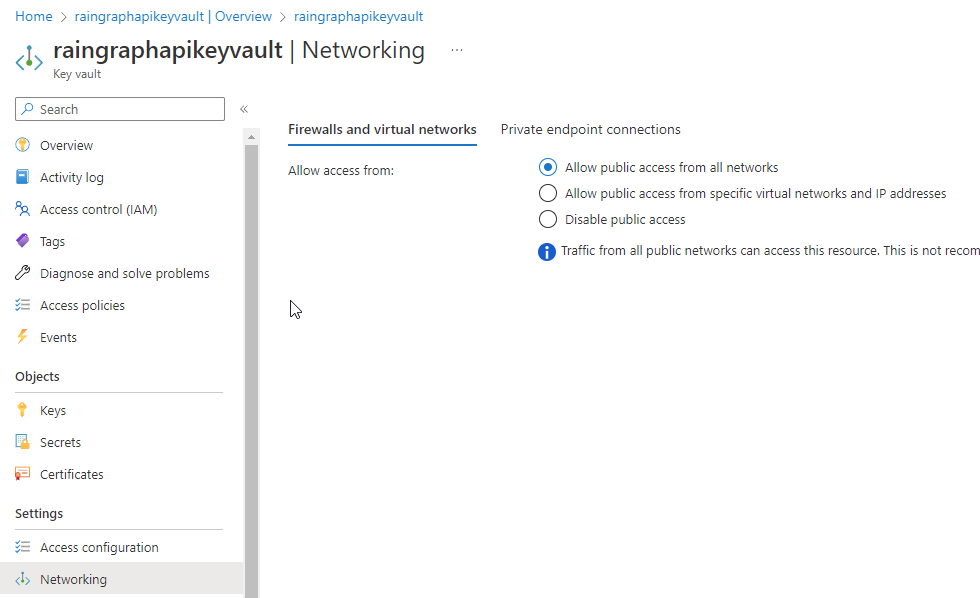Screen dimensions: 980x598
Task: Go to Home breadcrumb link
Action: [x=34, y=16]
